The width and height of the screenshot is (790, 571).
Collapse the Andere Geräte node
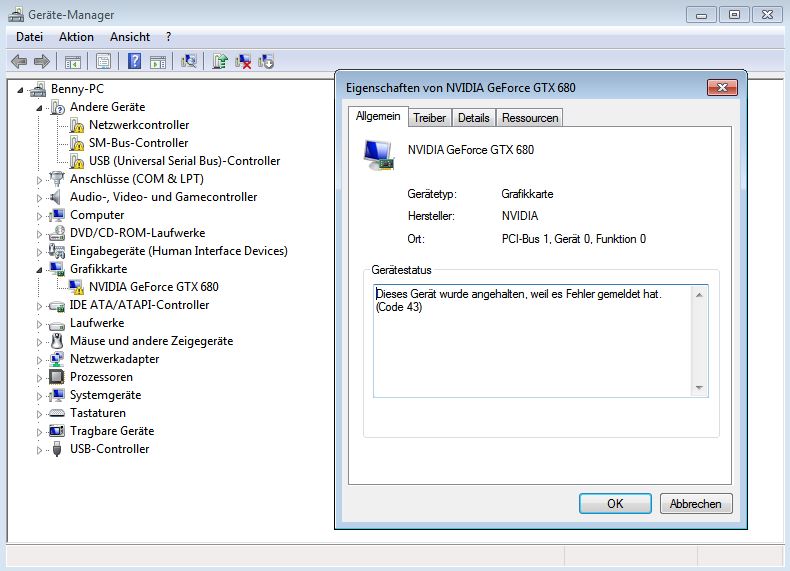(x=39, y=108)
